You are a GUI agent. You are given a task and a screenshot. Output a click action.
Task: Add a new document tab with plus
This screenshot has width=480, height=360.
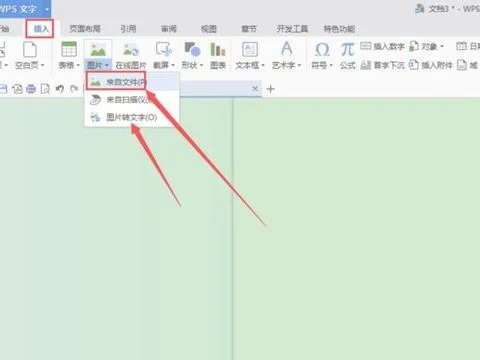click(271, 89)
